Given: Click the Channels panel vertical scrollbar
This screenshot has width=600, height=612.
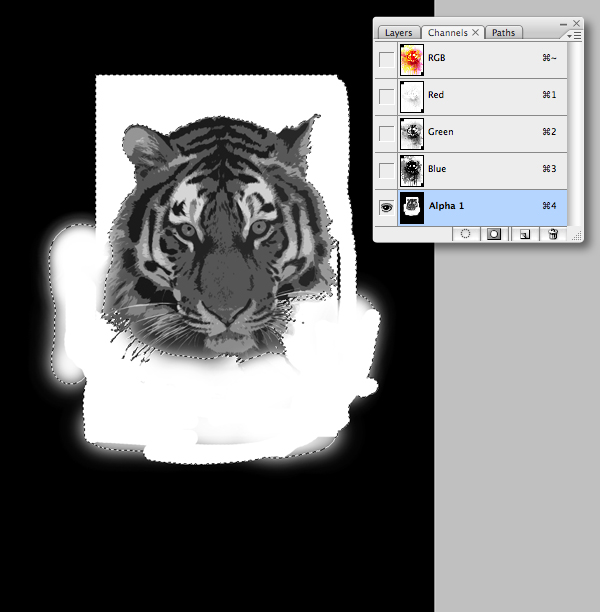Looking at the screenshot, I should click(x=575, y=134).
